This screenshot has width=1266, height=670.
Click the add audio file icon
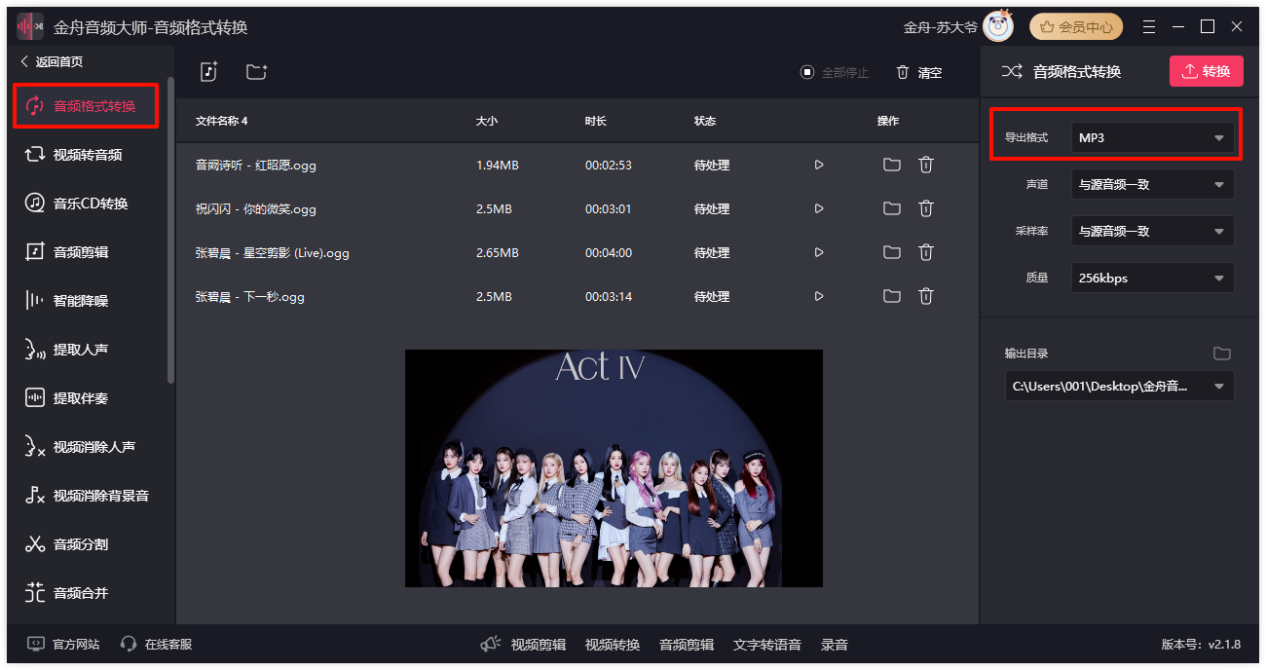coord(208,72)
